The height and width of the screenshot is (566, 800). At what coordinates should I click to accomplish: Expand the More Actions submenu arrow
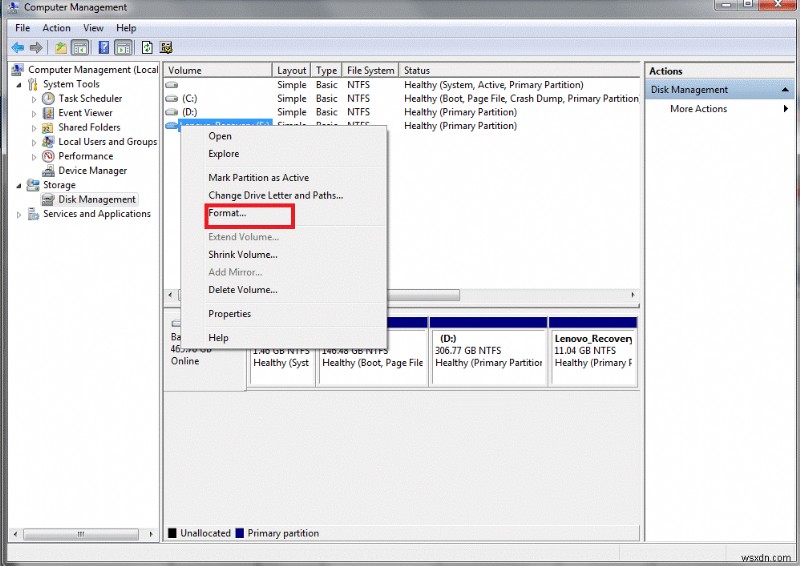point(786,109)
